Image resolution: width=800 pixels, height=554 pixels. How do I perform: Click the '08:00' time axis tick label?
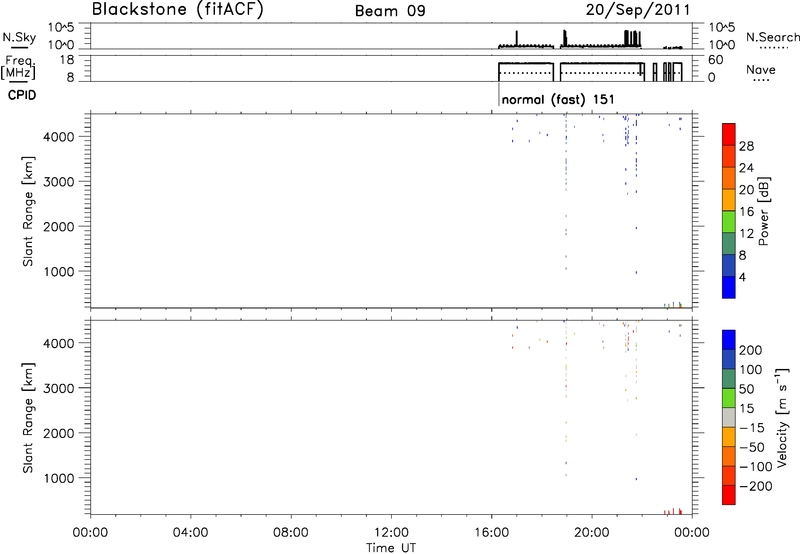[x=291, y=533]
